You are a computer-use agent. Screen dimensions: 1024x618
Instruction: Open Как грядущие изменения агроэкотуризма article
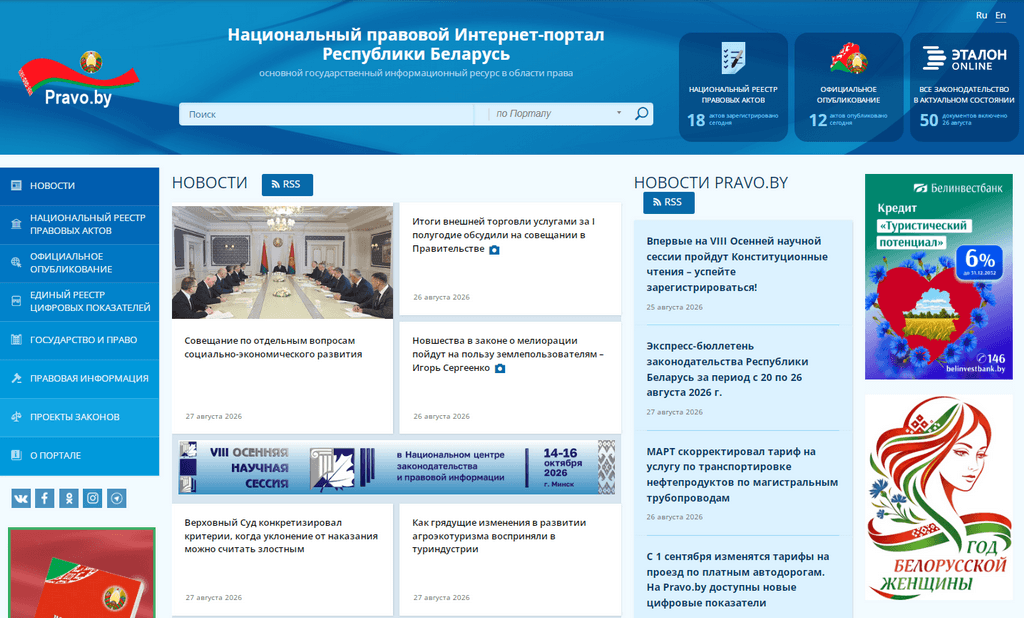pos(499,536)
